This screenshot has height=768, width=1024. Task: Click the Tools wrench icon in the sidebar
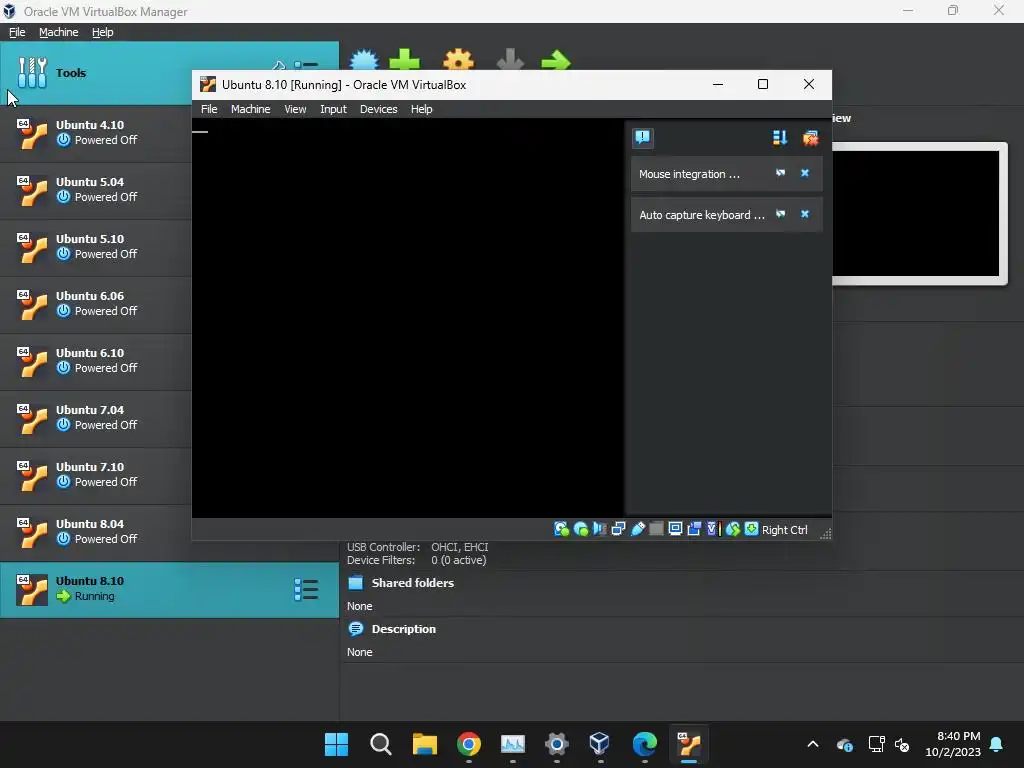[x=32, y=72]
